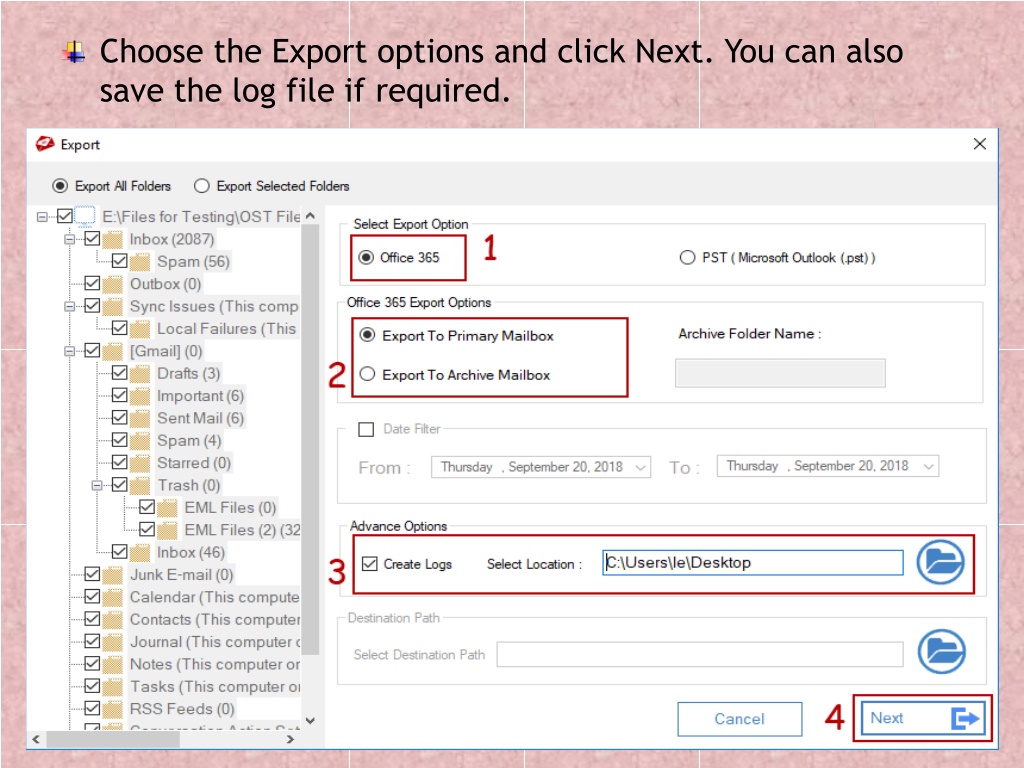The image size is (1024, 768).
Task: Click the Next button
Action: [923, 718]
